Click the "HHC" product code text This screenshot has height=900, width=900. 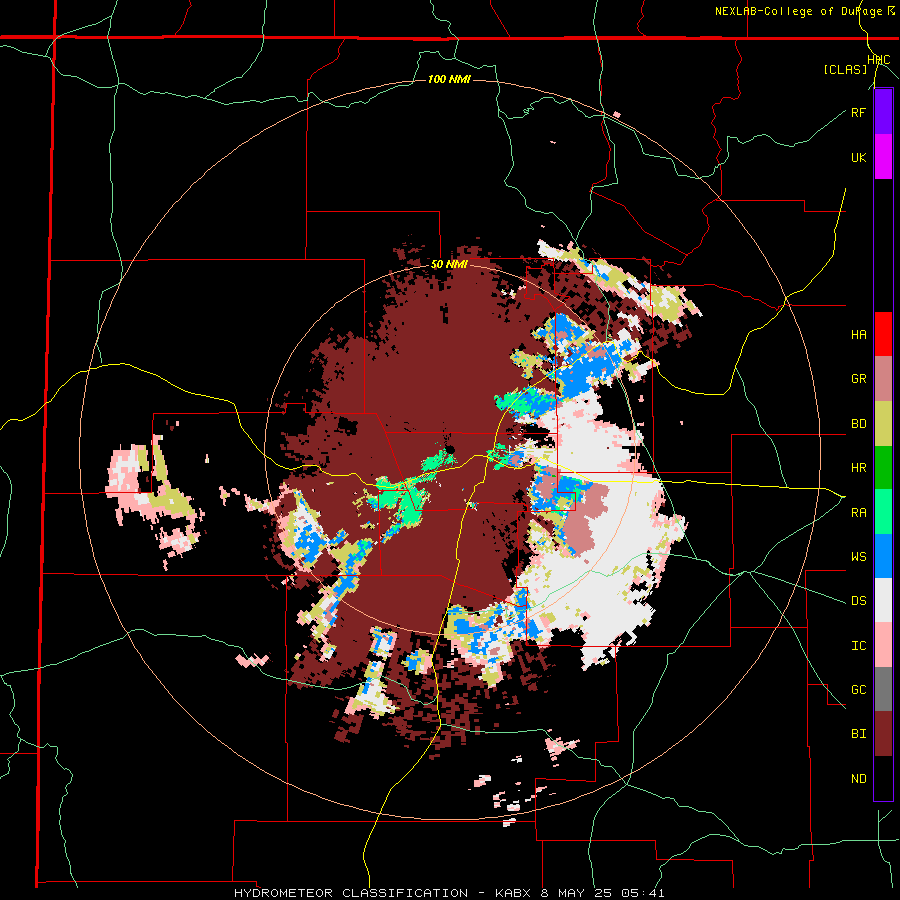(x=879, y=60)
